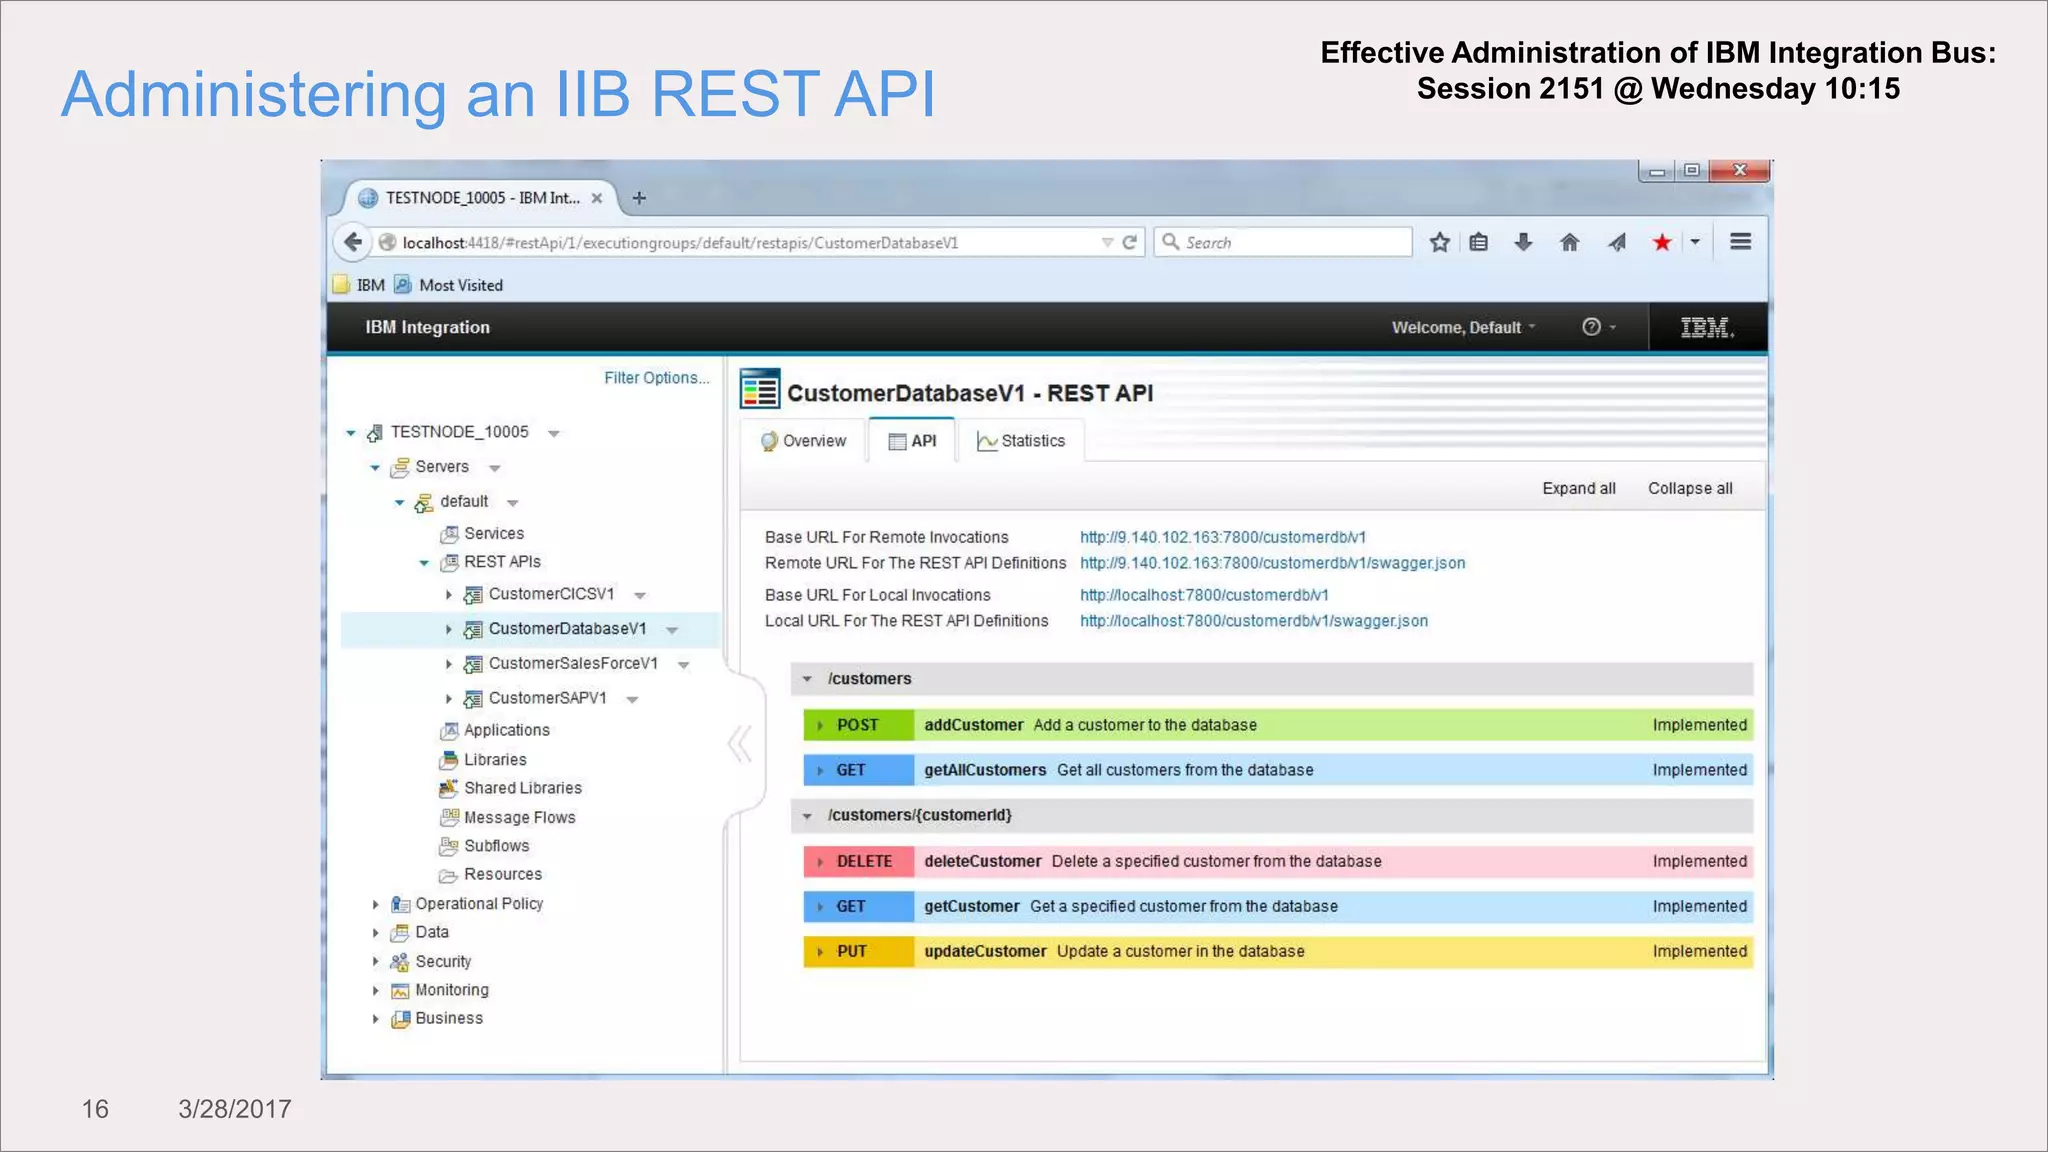Select CustomerSAPV1 in the tree

pyautogui.click(x=547, y=698)
